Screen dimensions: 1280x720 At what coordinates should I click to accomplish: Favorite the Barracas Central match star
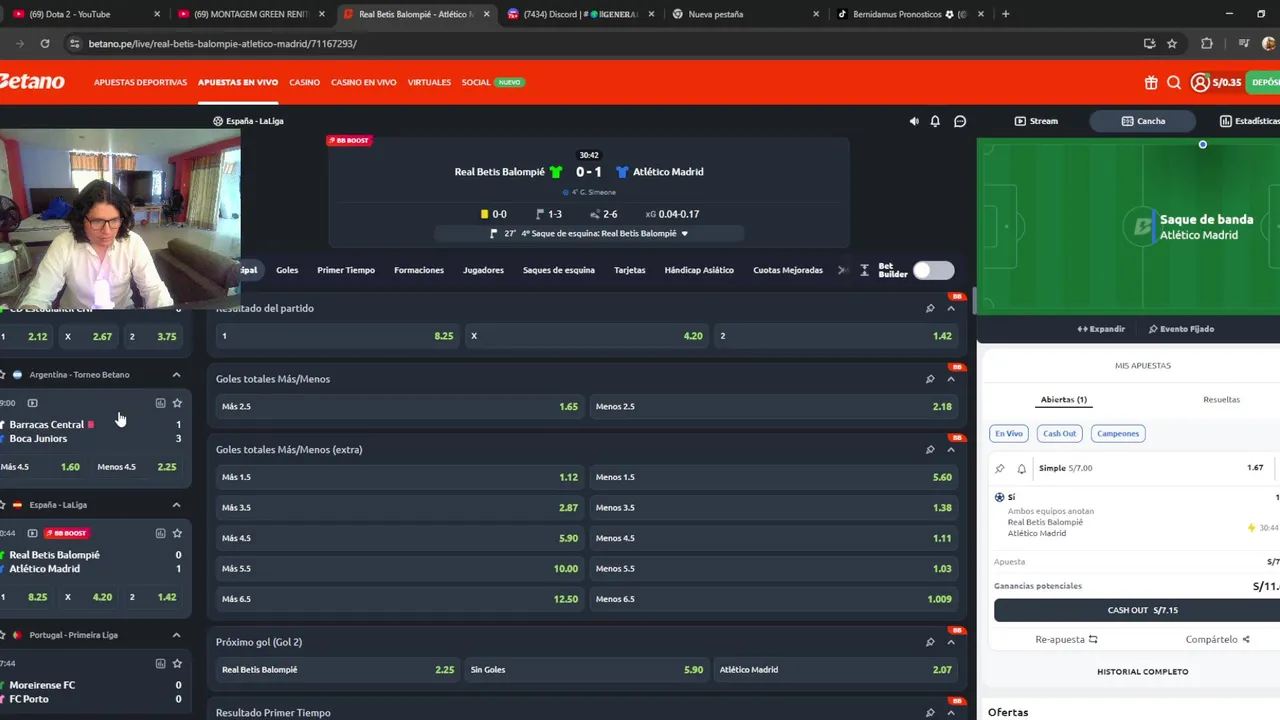[177, 403]
